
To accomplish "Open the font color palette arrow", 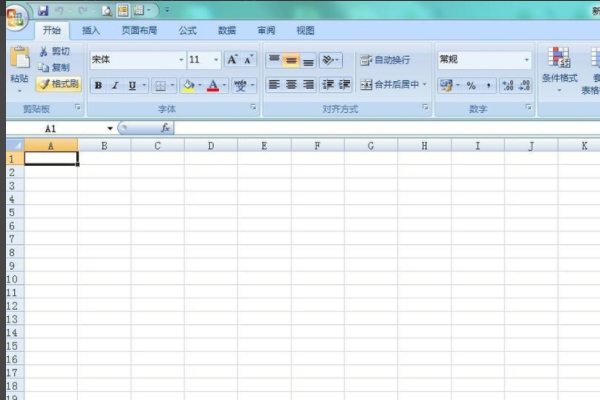I will click(x=224, y=85).
